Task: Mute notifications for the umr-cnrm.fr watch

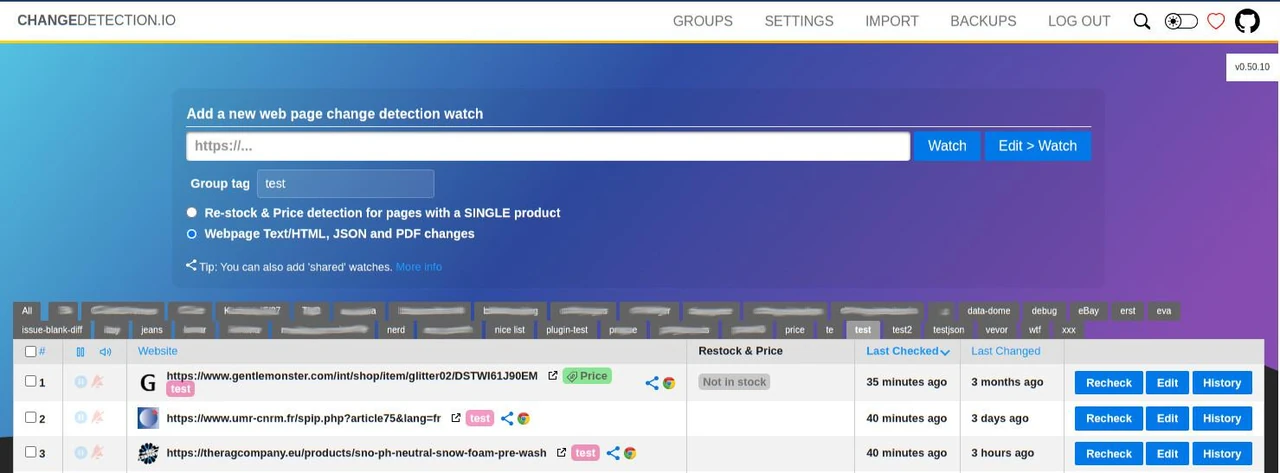Action: [x=98, y=417]
